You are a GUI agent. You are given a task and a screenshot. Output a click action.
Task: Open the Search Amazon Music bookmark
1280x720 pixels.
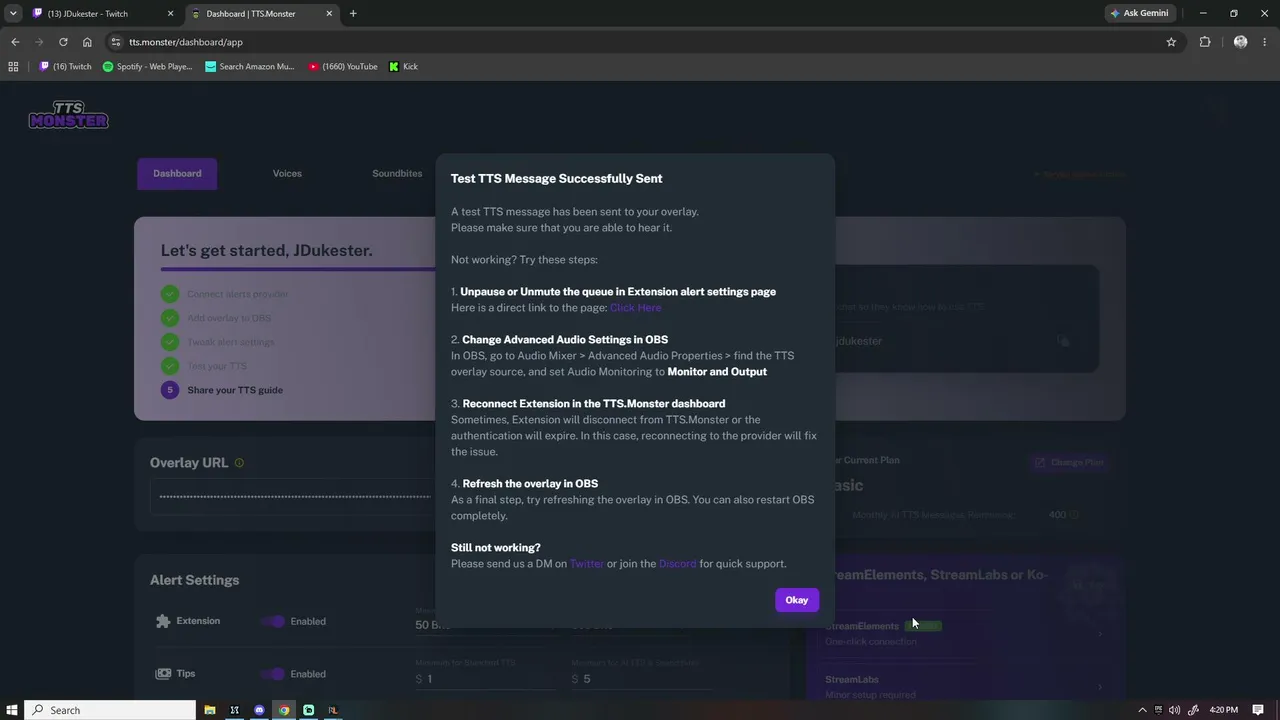coord(250,66)
